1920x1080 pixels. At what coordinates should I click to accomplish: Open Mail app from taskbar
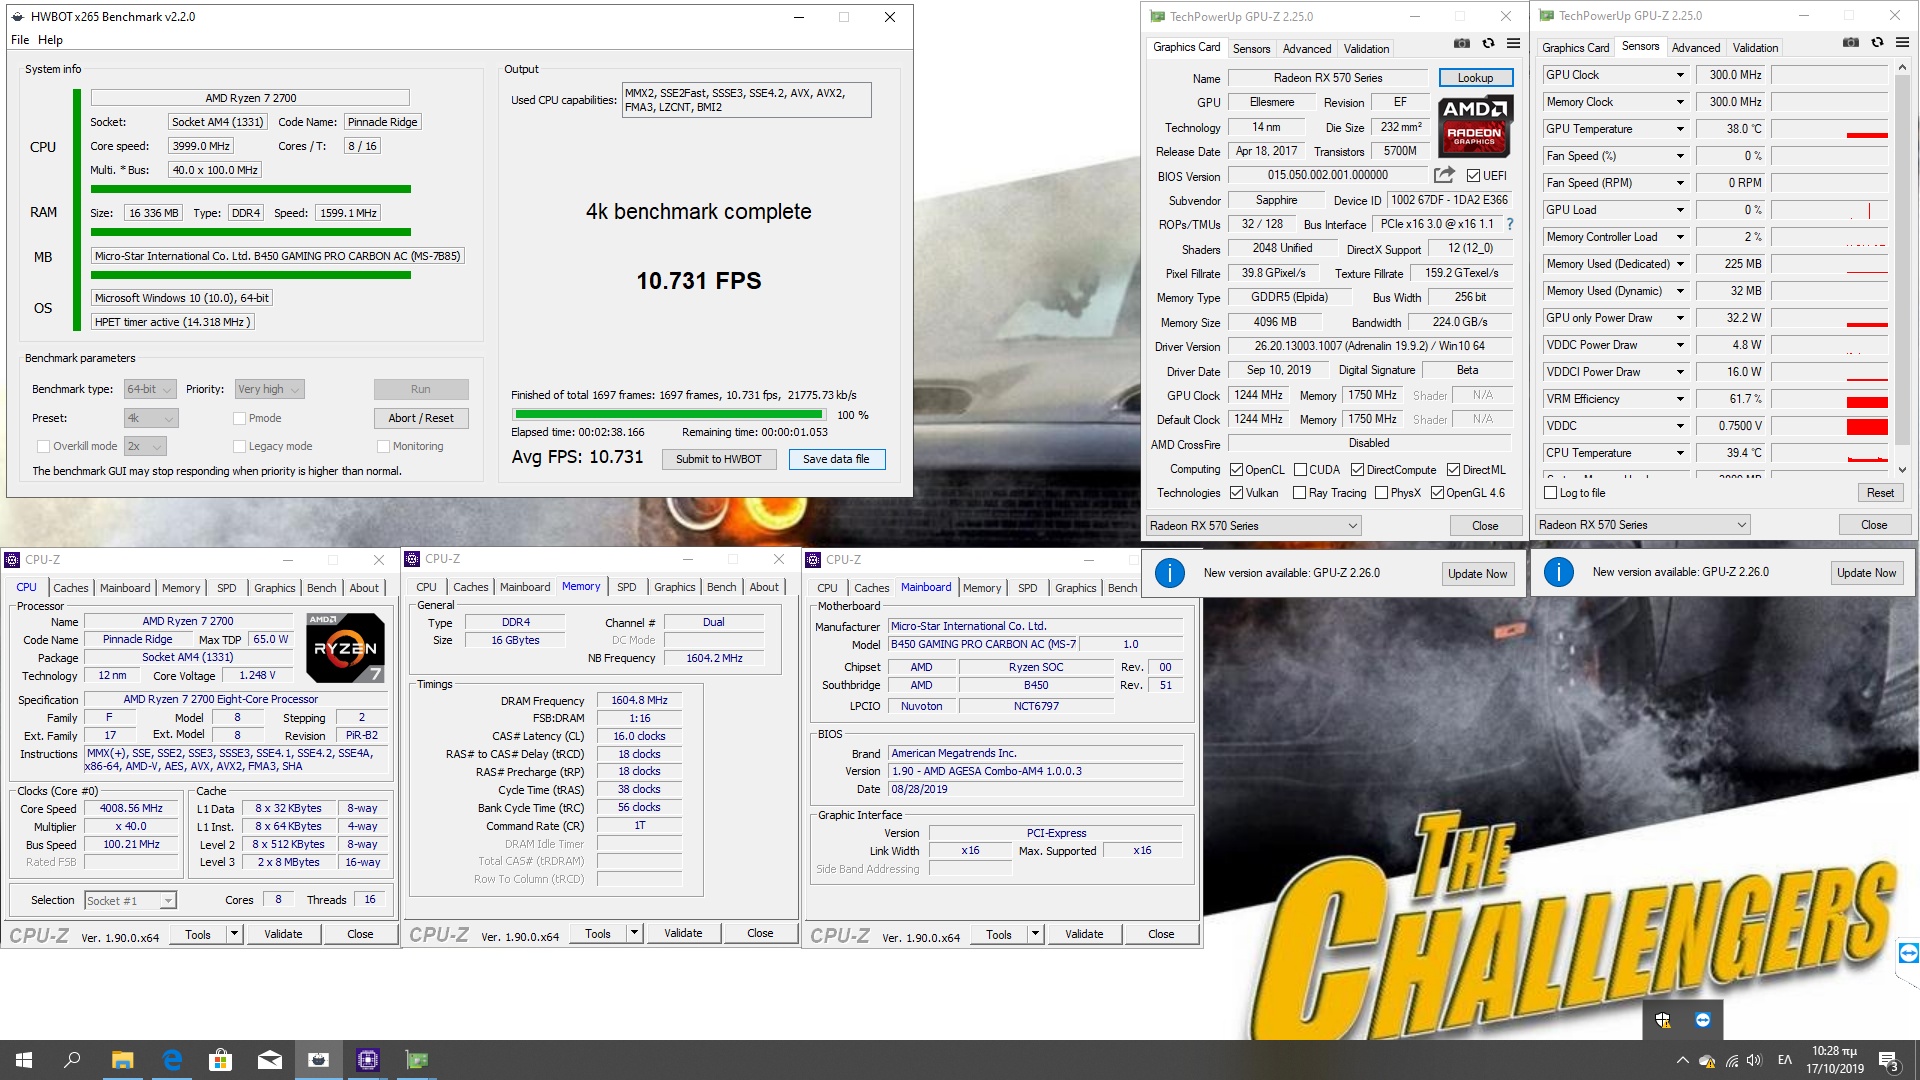click(x=269, y=1060)
